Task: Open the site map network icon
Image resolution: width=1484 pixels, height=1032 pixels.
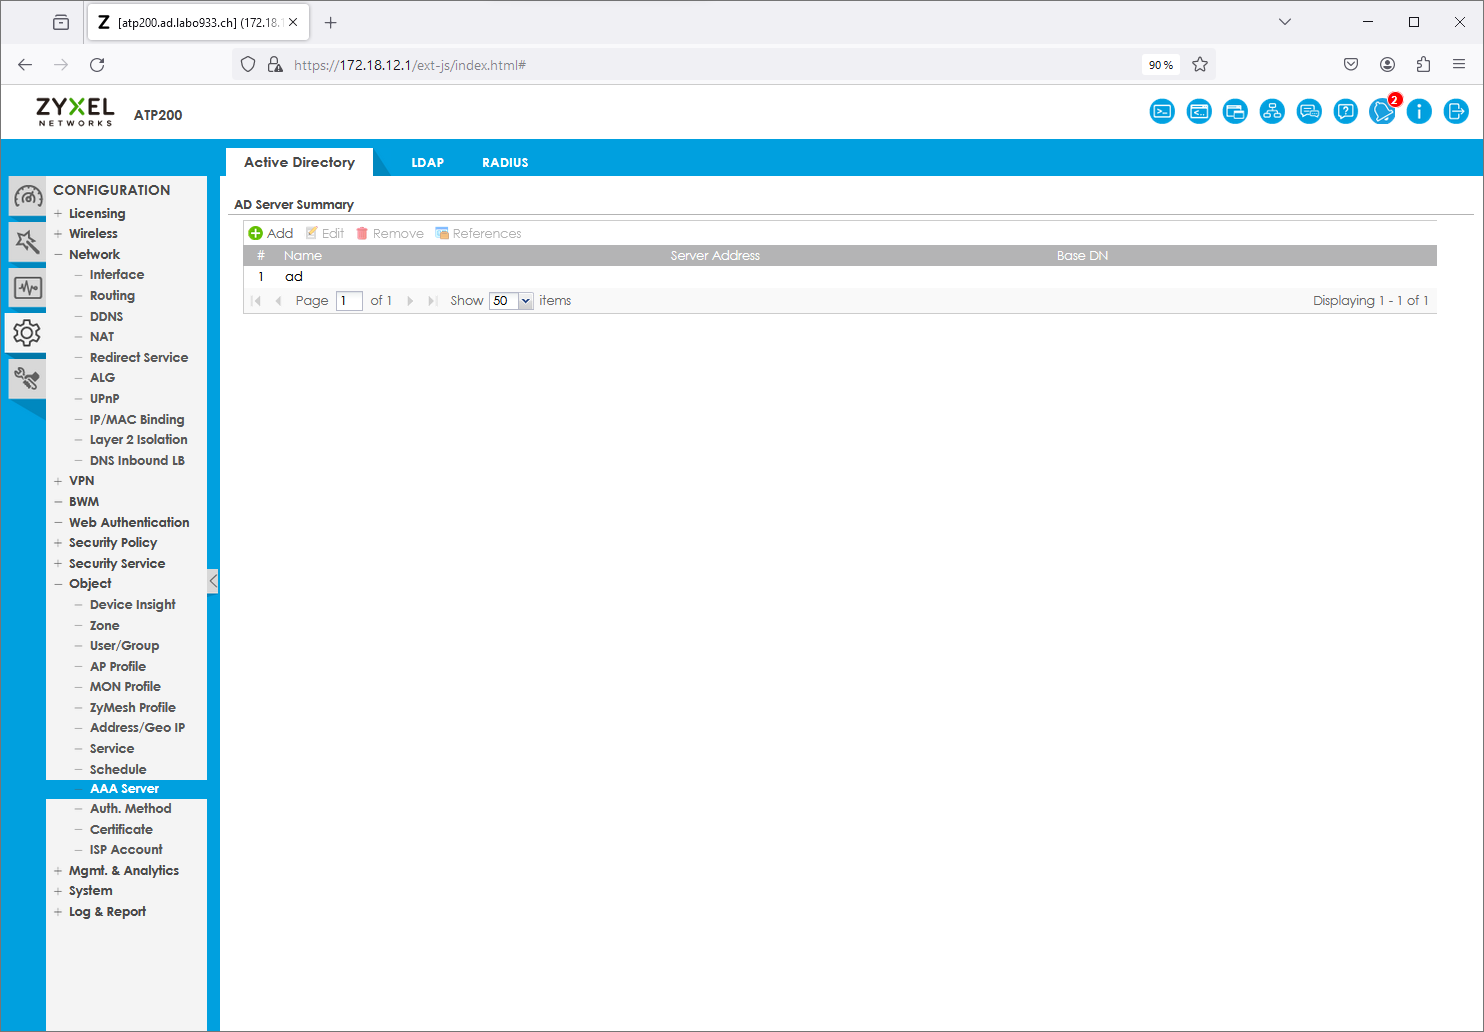Action: pyautogui.click(x=1272, y=112)
